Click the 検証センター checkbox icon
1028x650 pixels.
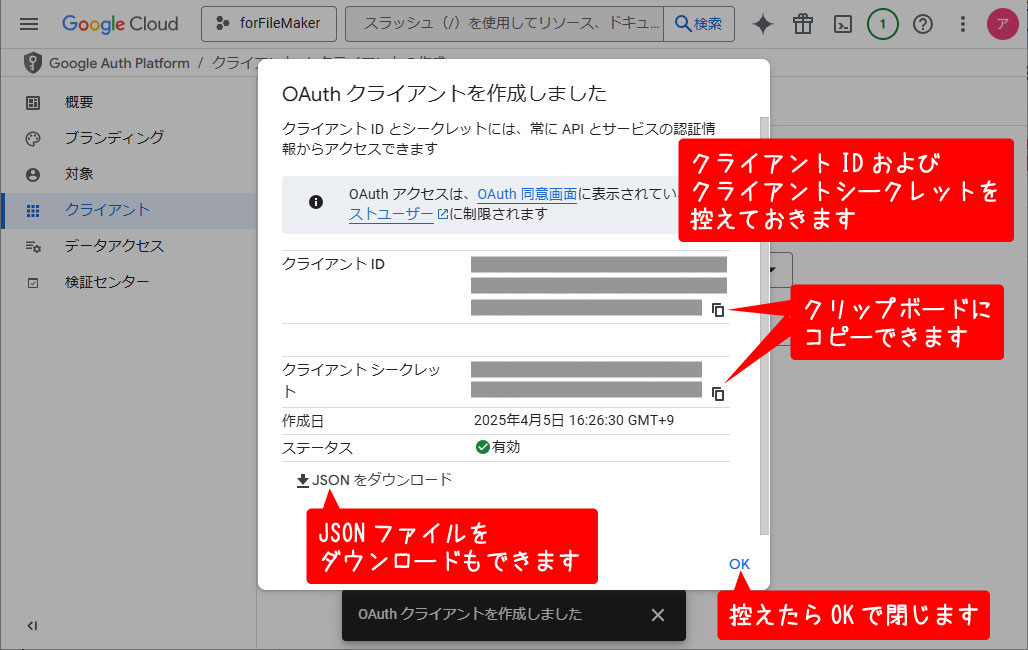point(33,283)
